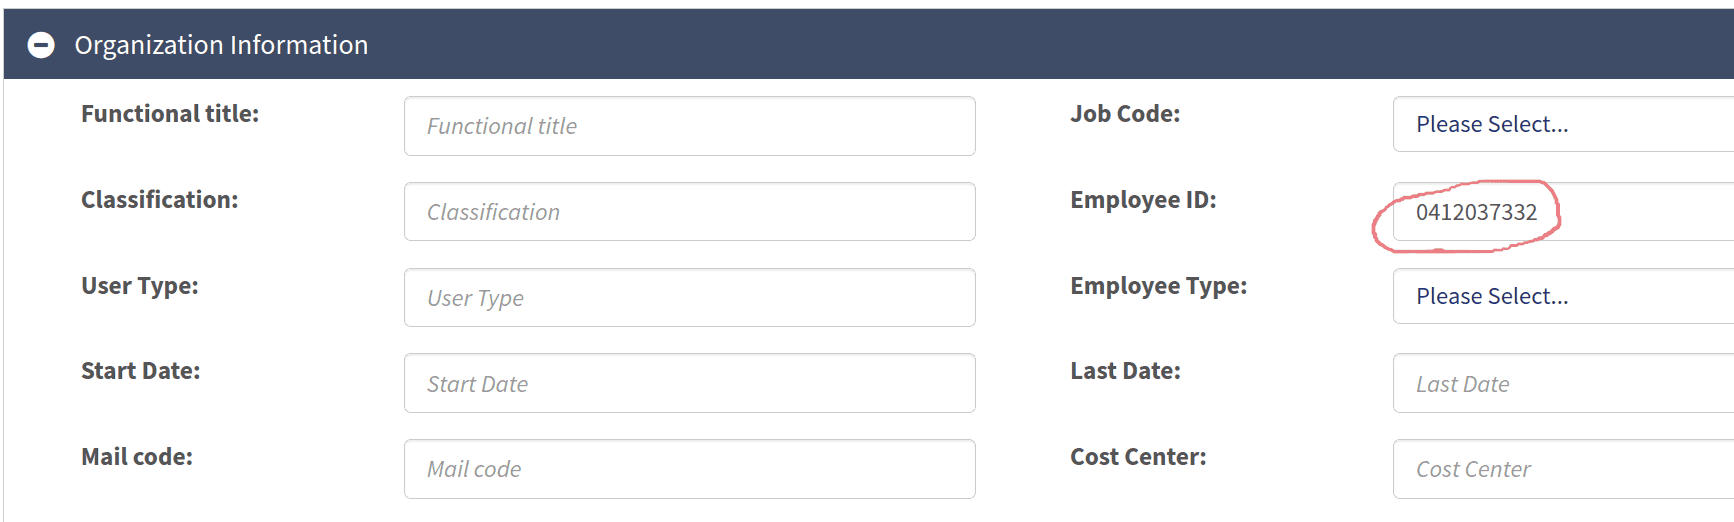Click the "Cost Center:" label
The height and width of the screenshot is (522, 1734).
tap(1138, 457)
